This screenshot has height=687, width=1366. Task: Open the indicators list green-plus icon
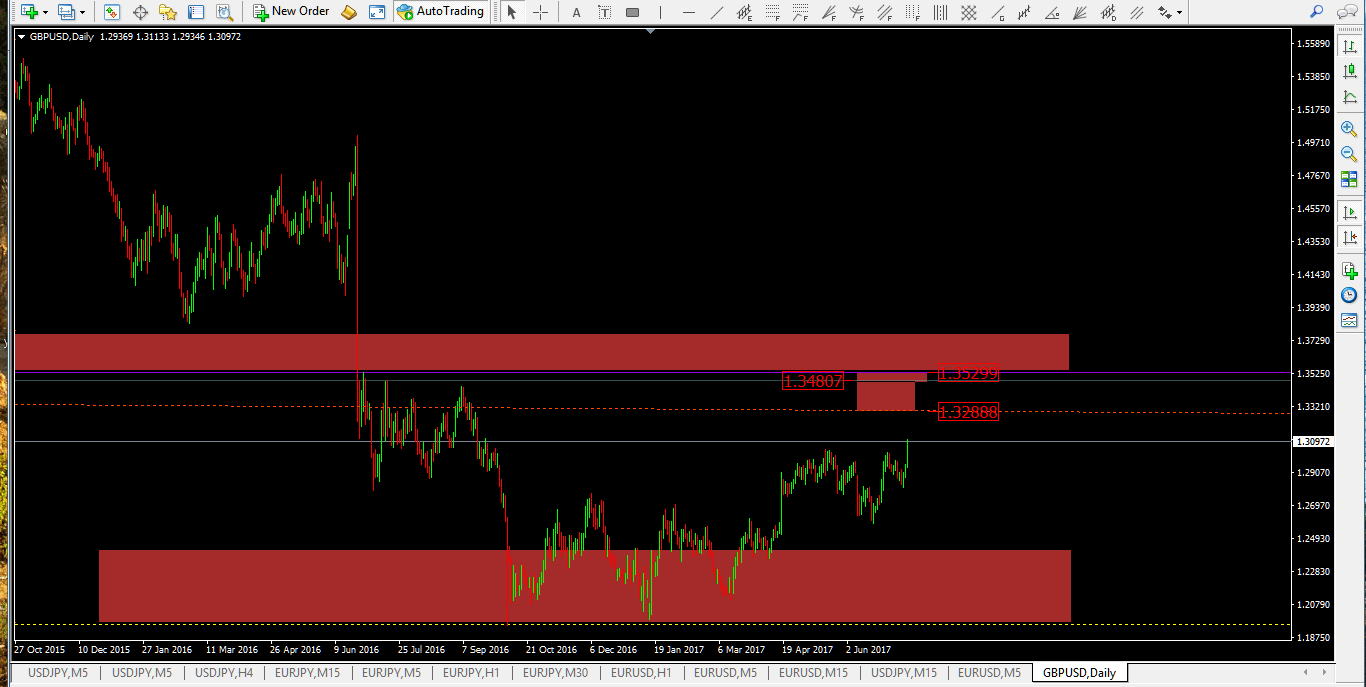point(1349,270)
